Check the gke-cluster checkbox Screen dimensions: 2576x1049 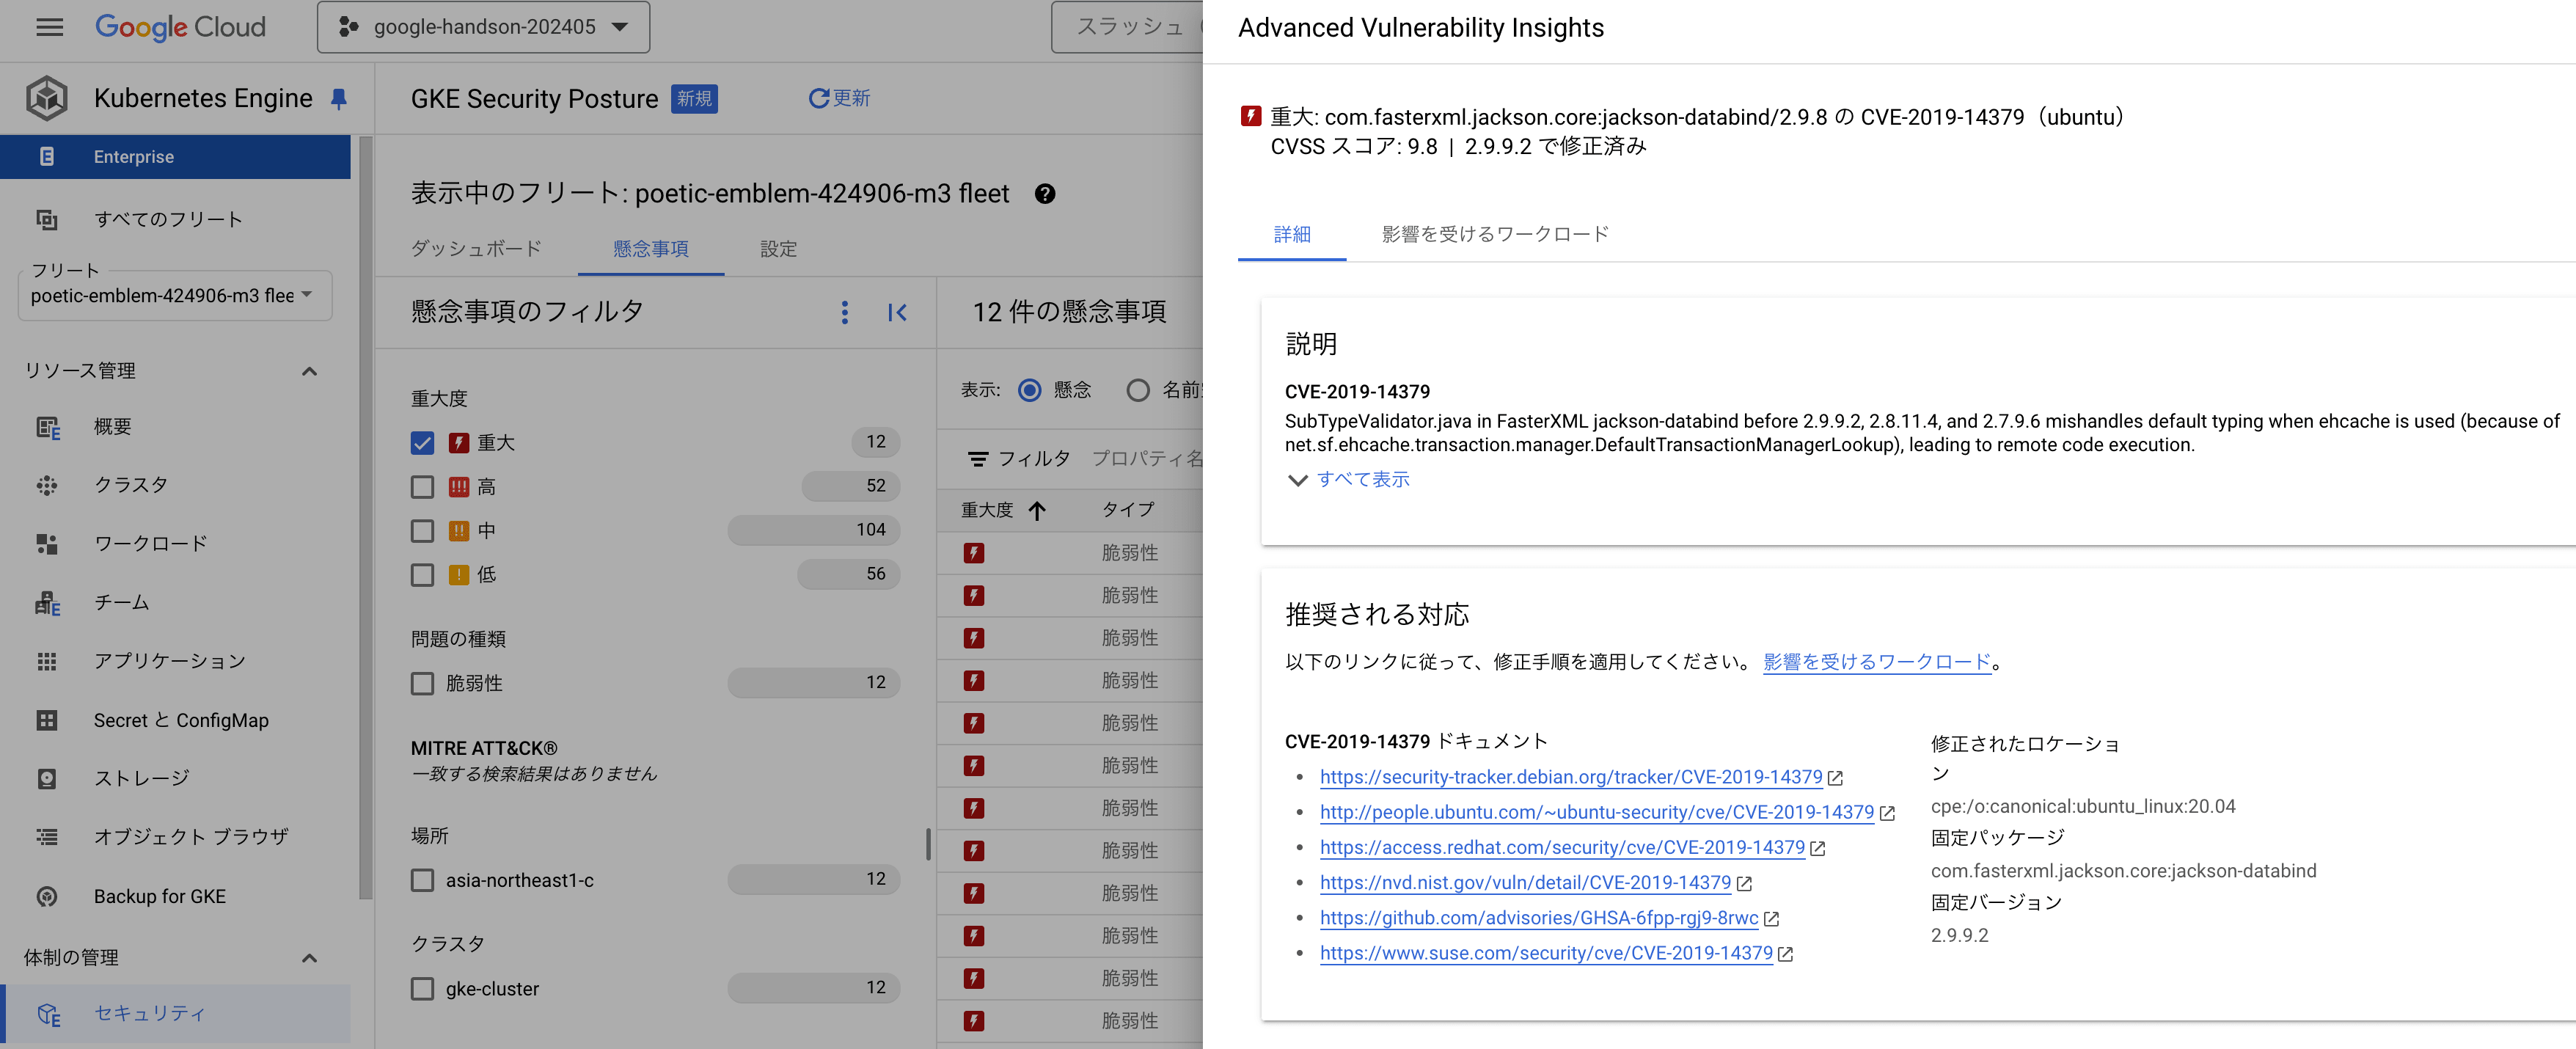coord(423,989)
